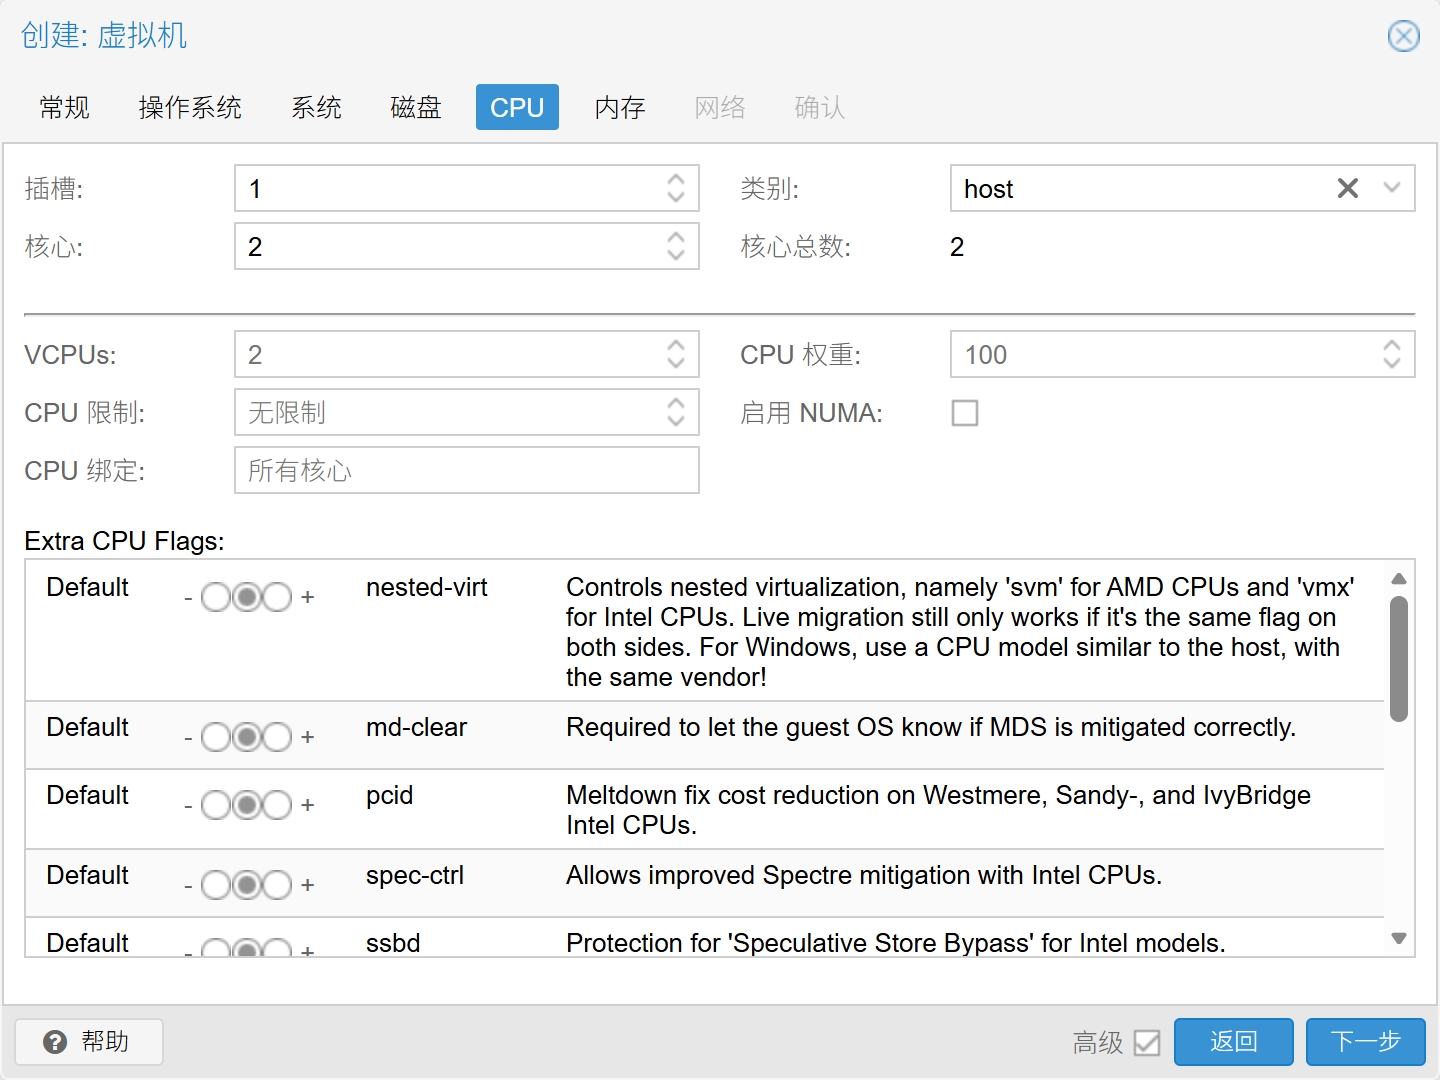Click the 下一步 next button
This screenshot has height=1080, width=1440.
1365,1042
